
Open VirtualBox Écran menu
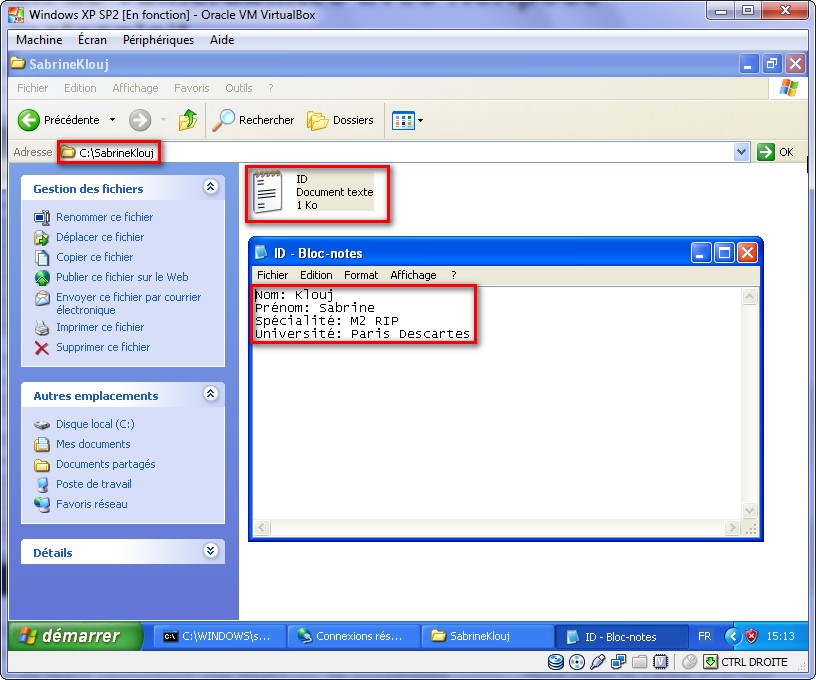pyautogui.click(x=92, y=40)
